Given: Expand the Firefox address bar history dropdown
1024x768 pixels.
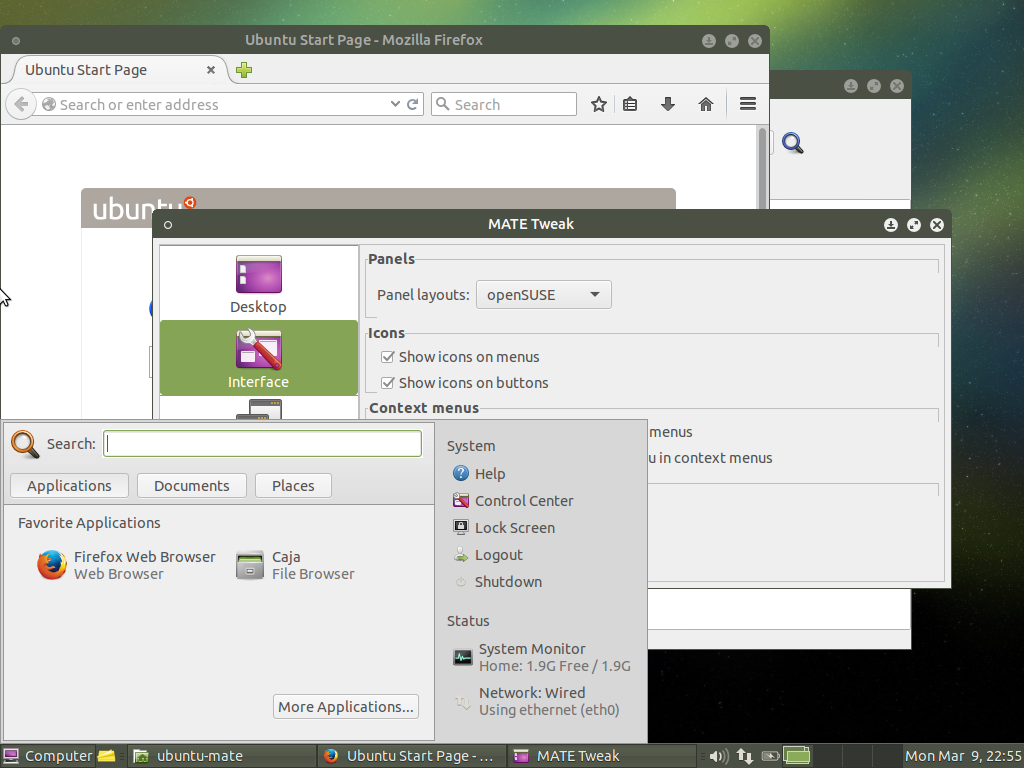Looking at the screenshot, I should pos(395,104).
